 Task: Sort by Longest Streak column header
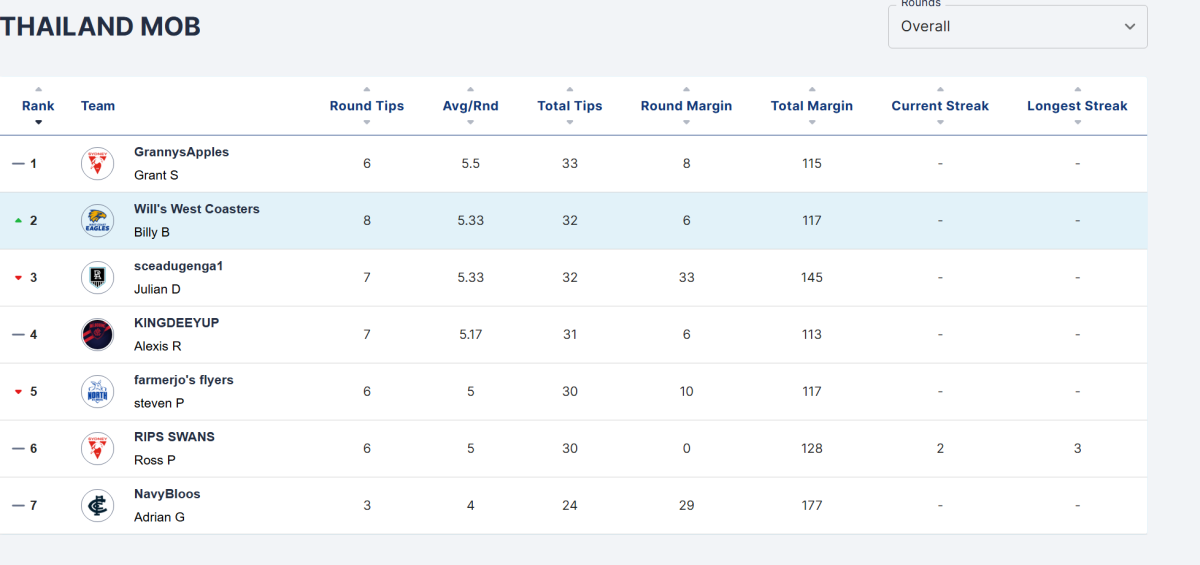(x=1077, y=106)
